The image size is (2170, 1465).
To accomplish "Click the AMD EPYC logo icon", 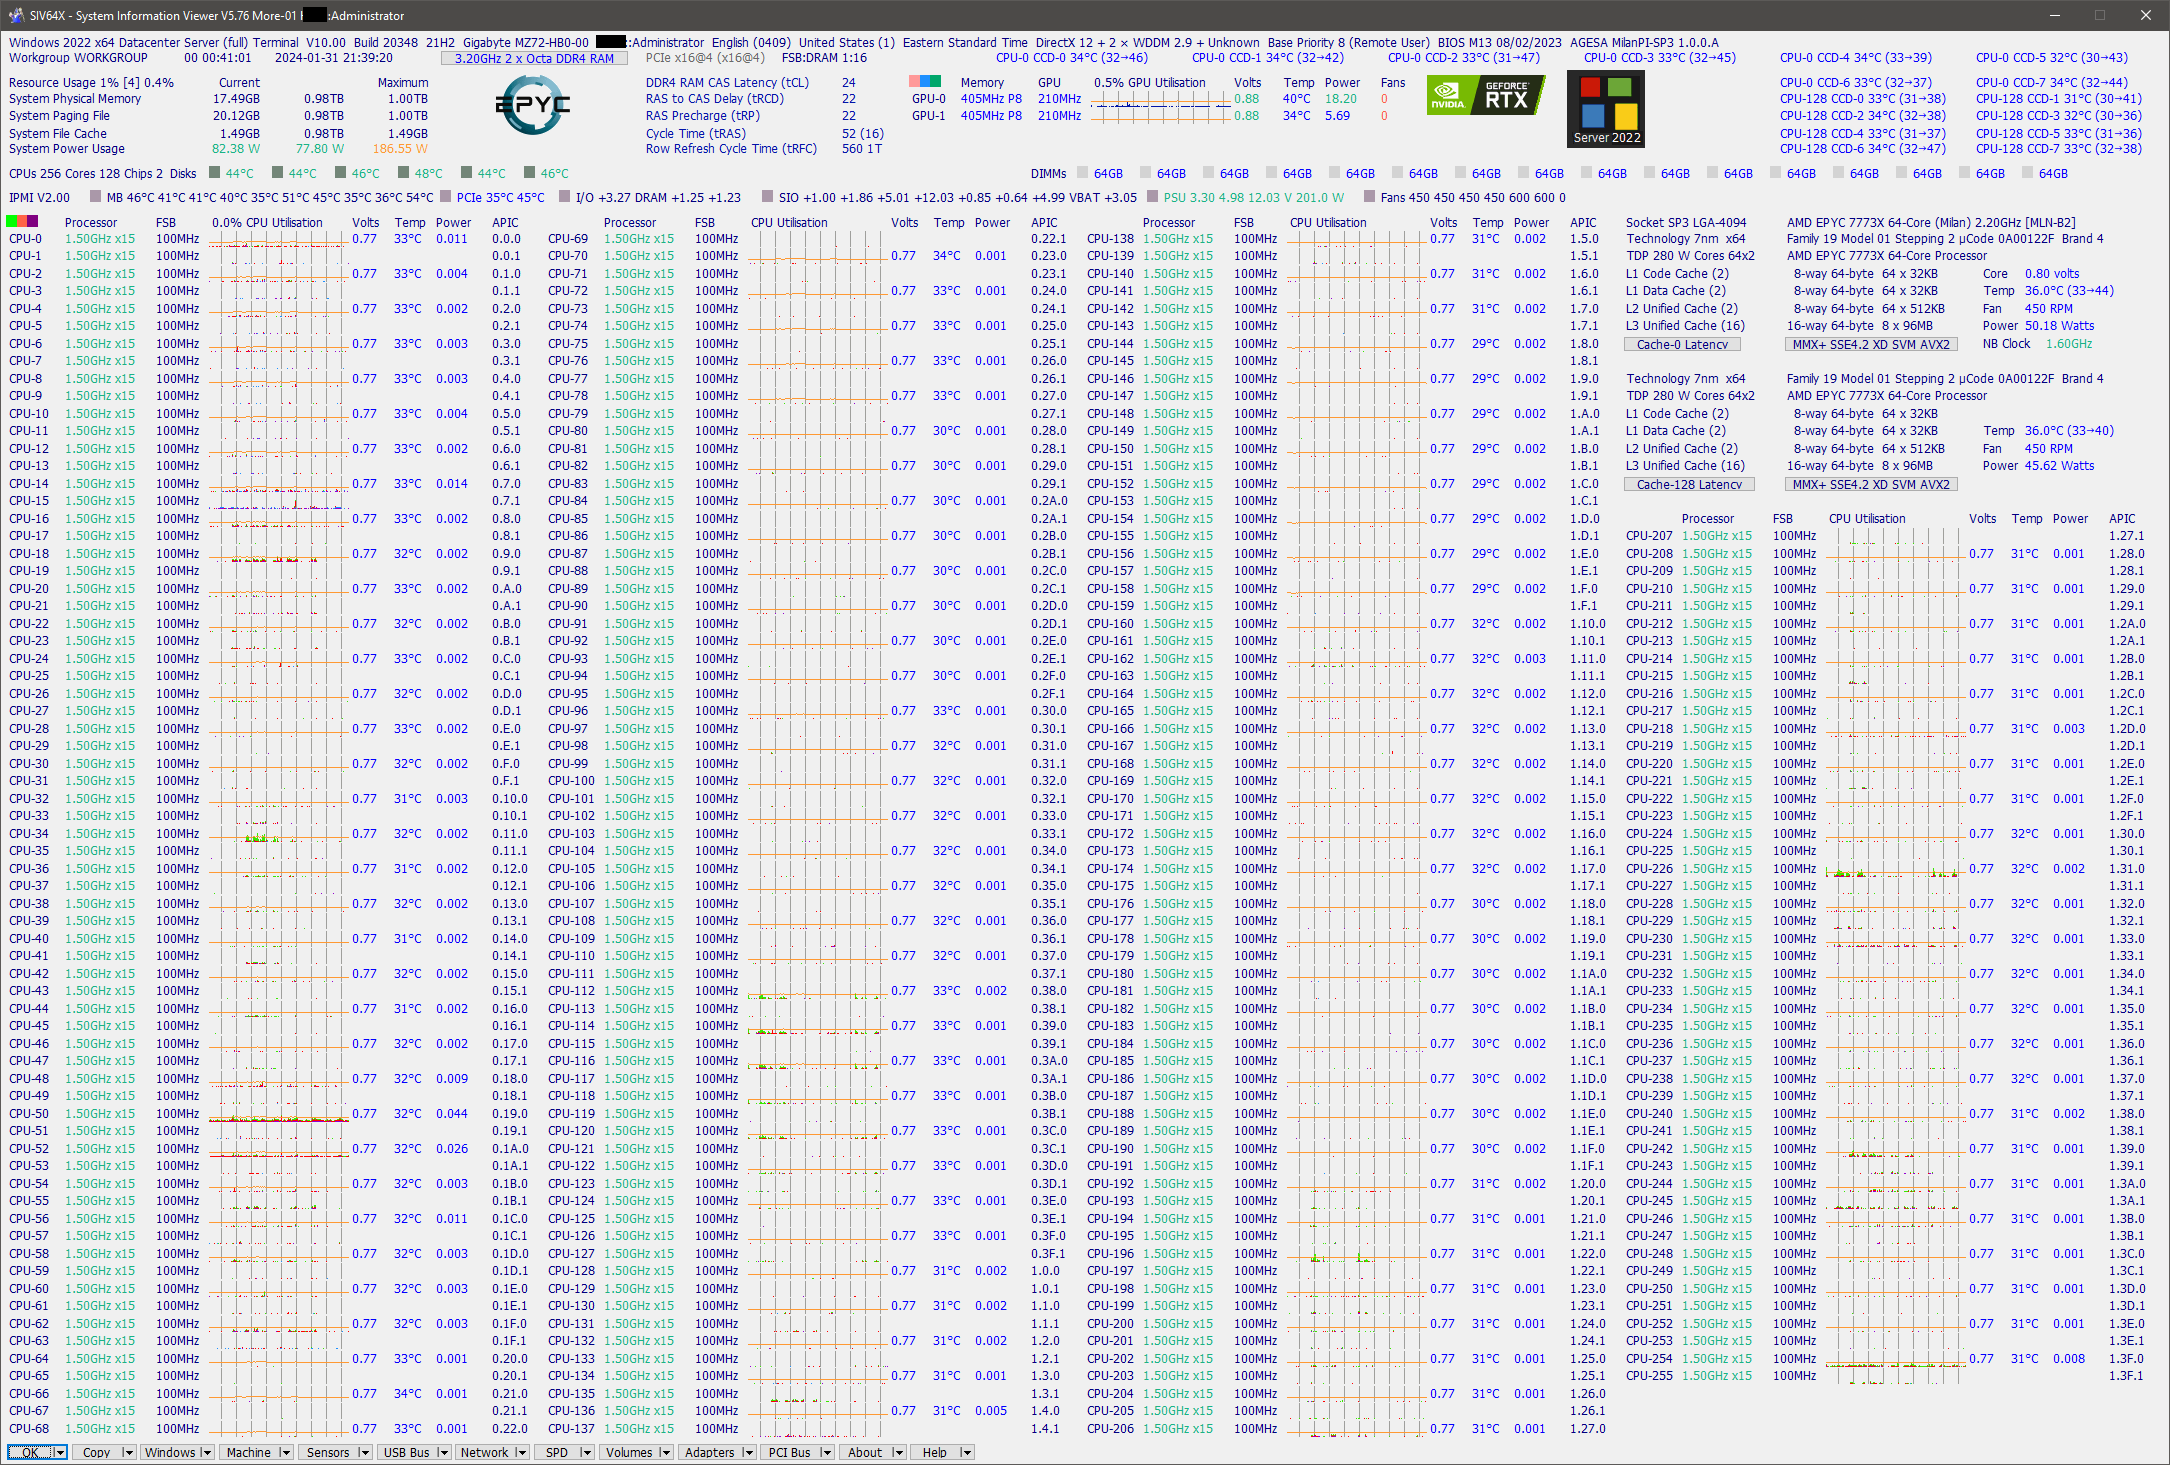I will tap(533, 106).
